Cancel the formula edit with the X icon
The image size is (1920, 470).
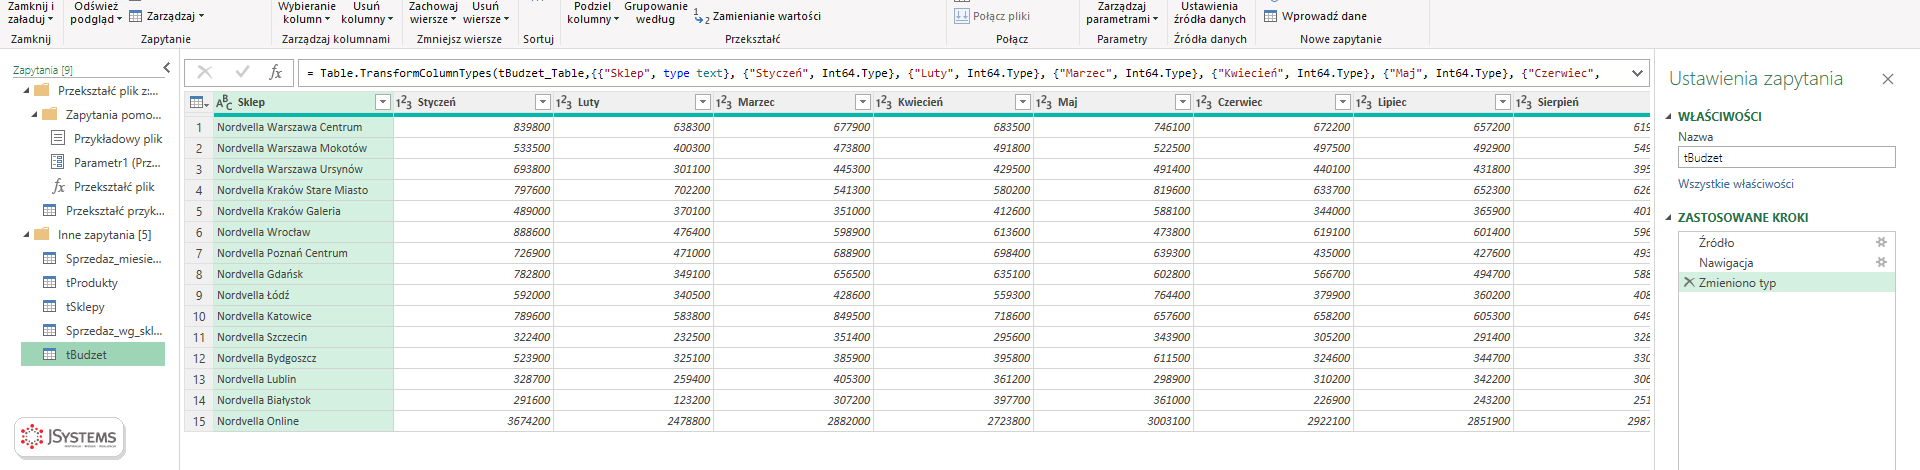click(205, 72)
